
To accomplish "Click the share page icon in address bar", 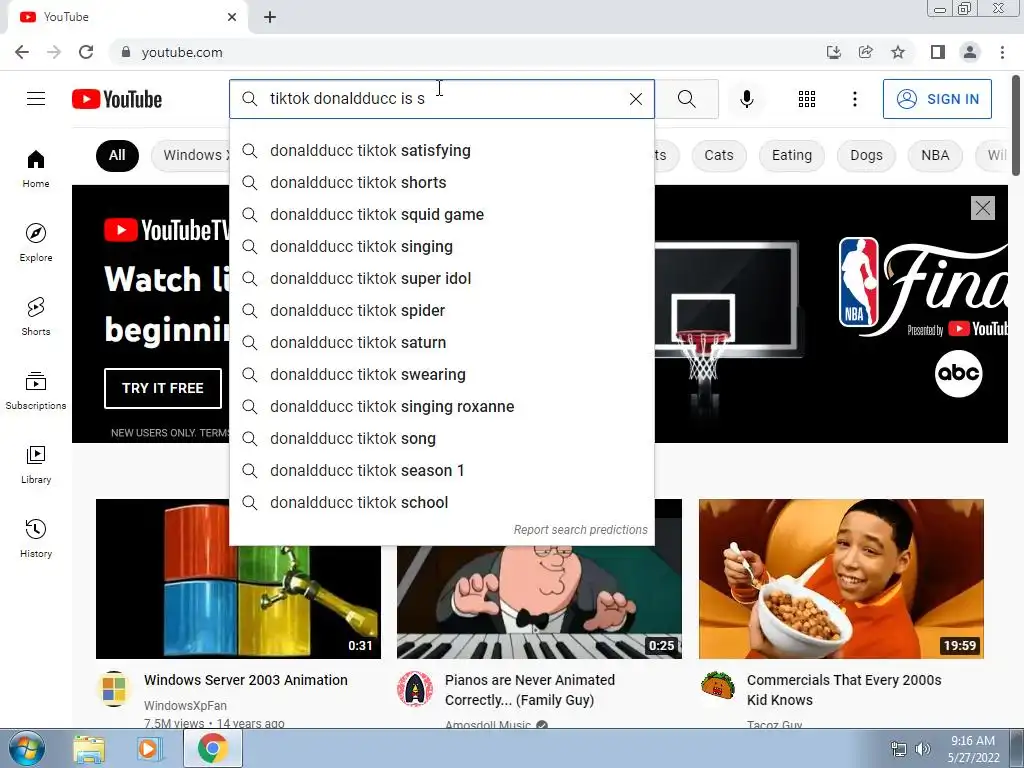I will 866,52.
